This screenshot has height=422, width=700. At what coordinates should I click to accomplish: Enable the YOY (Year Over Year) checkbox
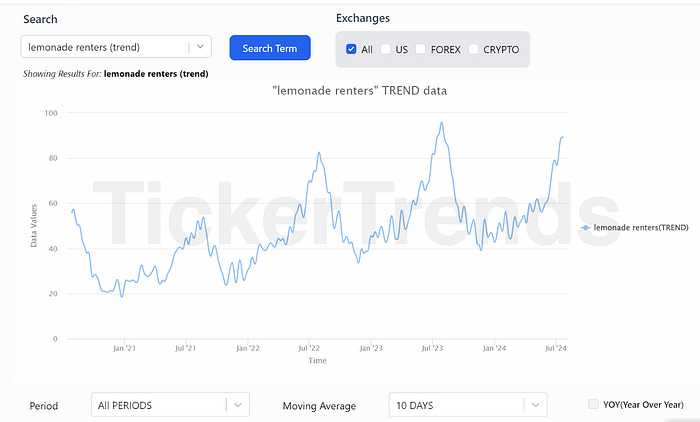pyautogui.click(x=593, y=404)
